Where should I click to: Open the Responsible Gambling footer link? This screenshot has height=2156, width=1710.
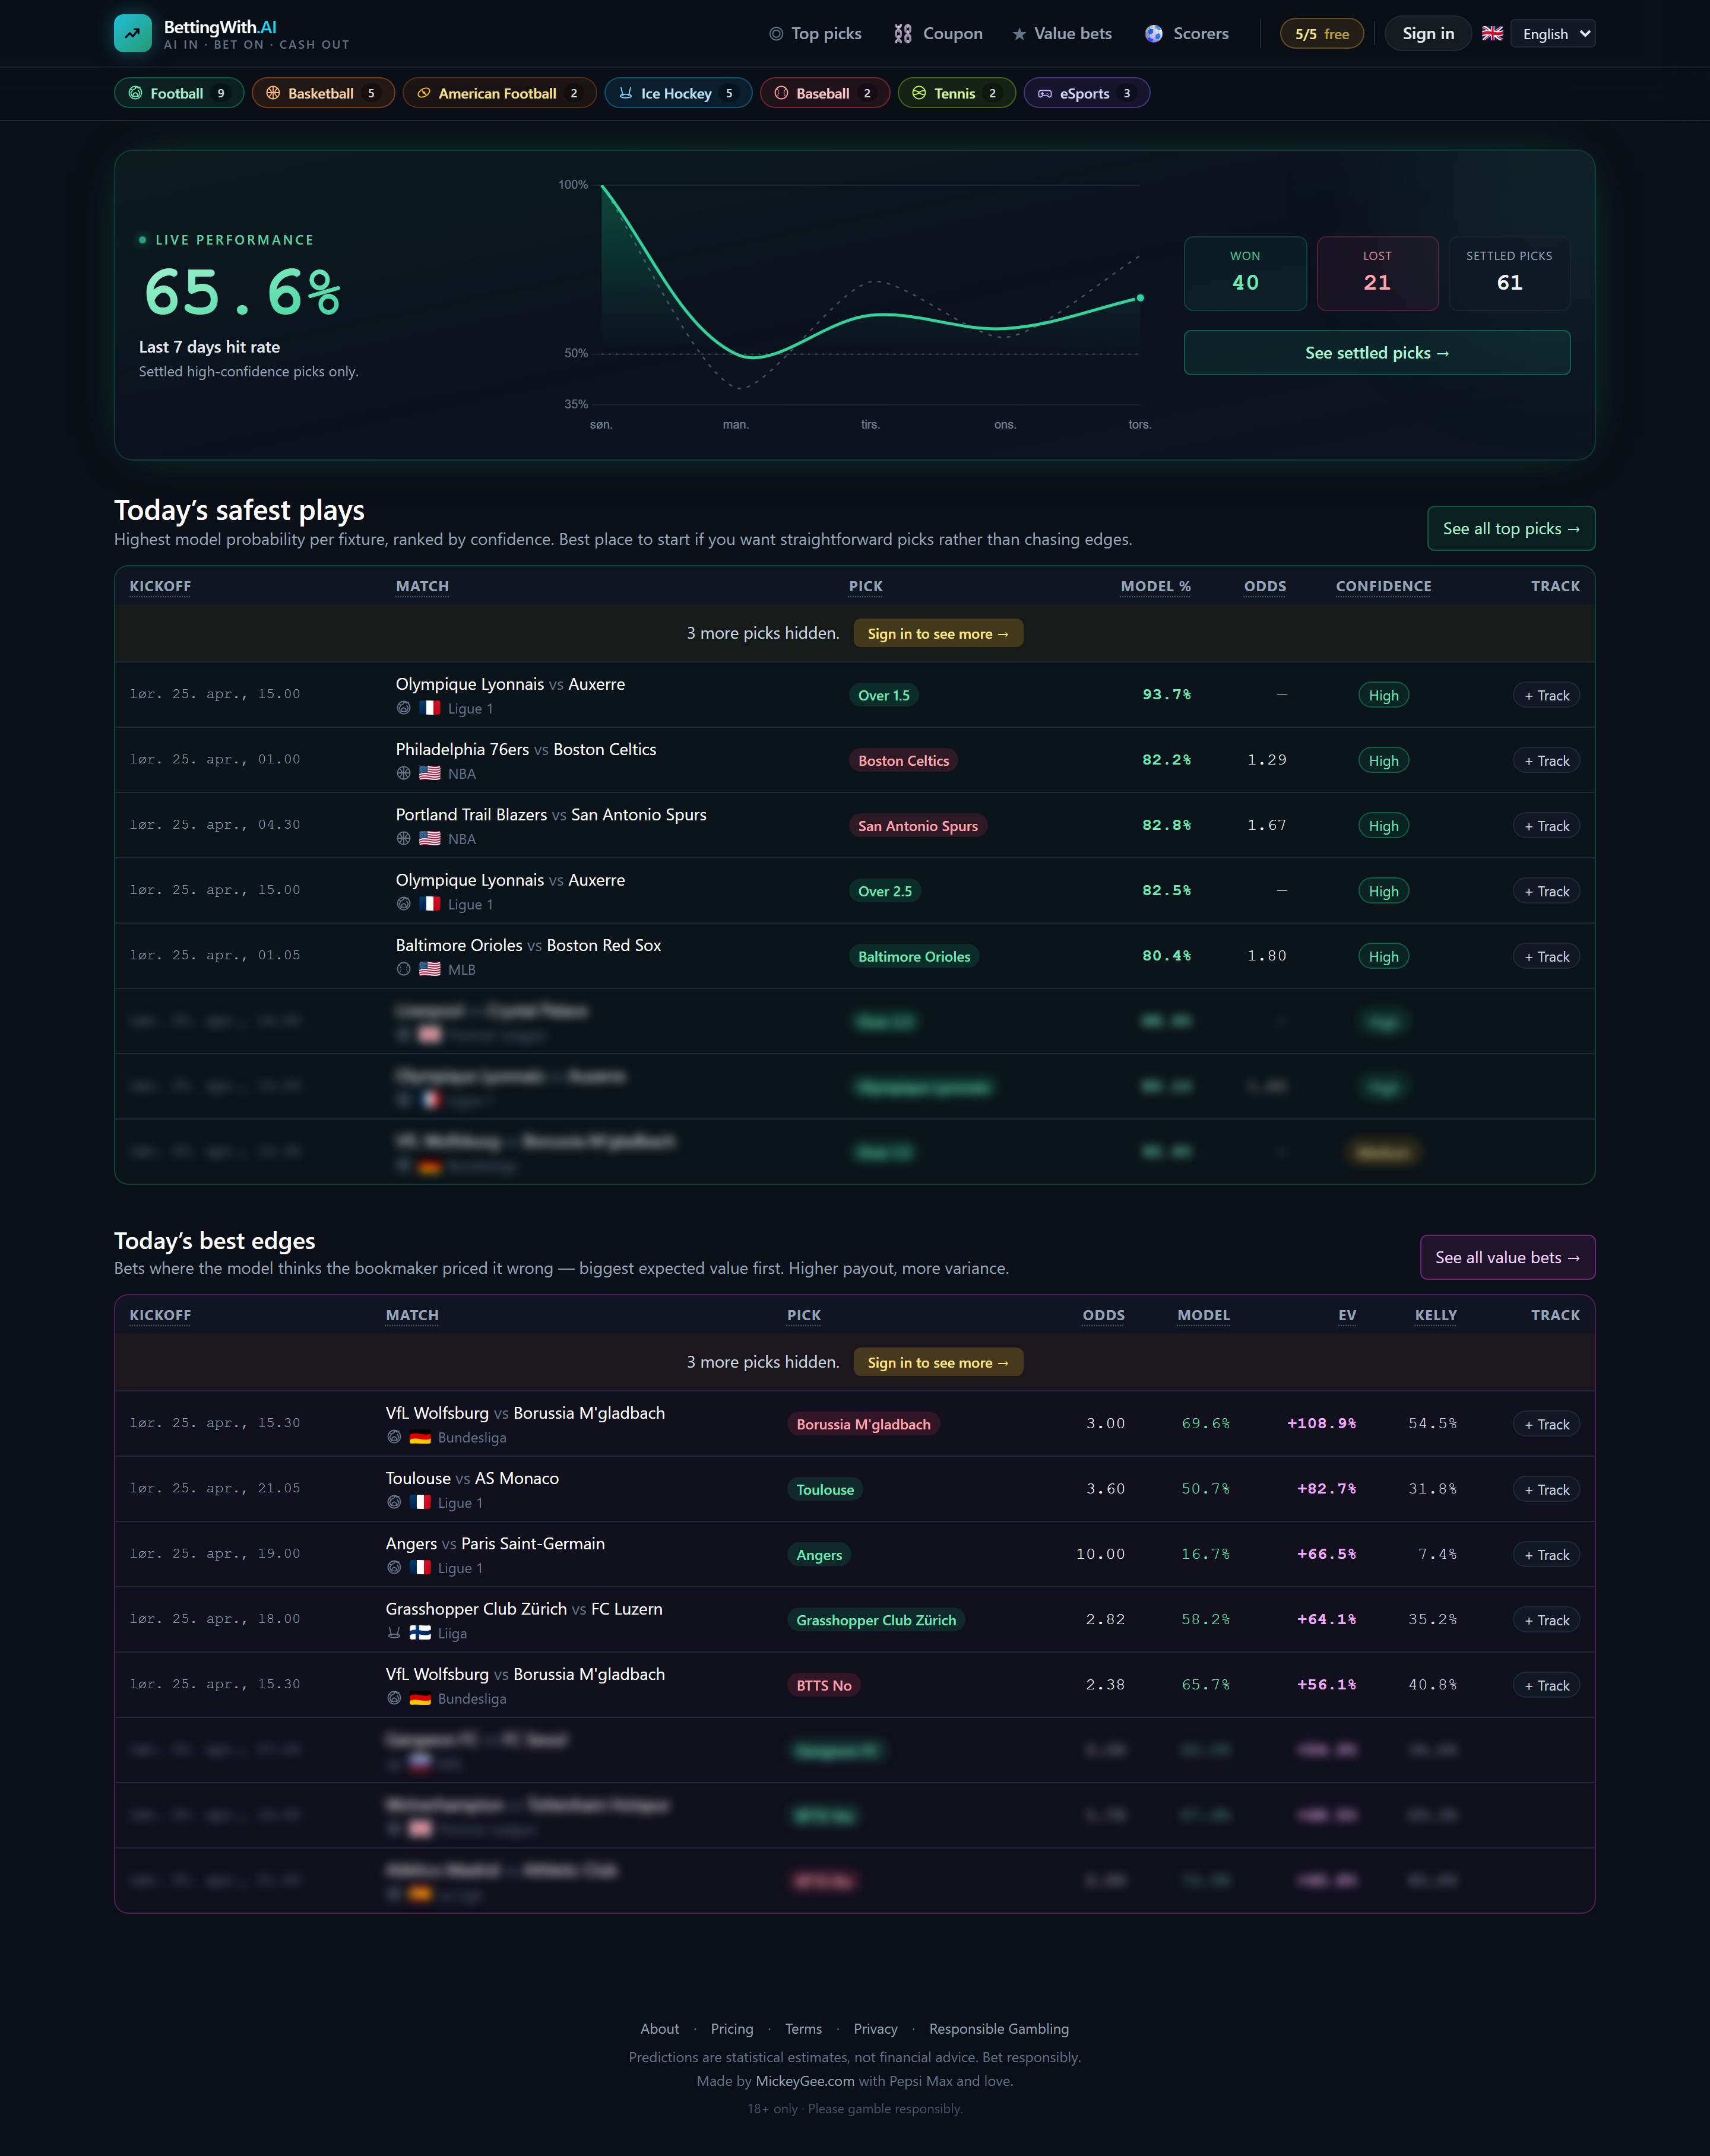[998, 2029]
